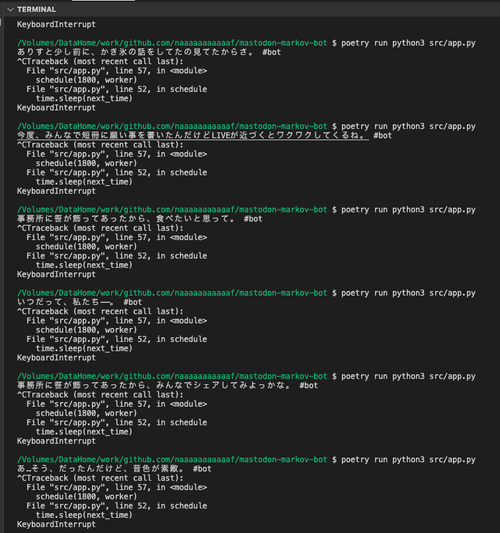Click schedule(1800, worker) under the 食べたいと思って traceback
Viewport: 500px width, 533px height.
click(86, 247)
